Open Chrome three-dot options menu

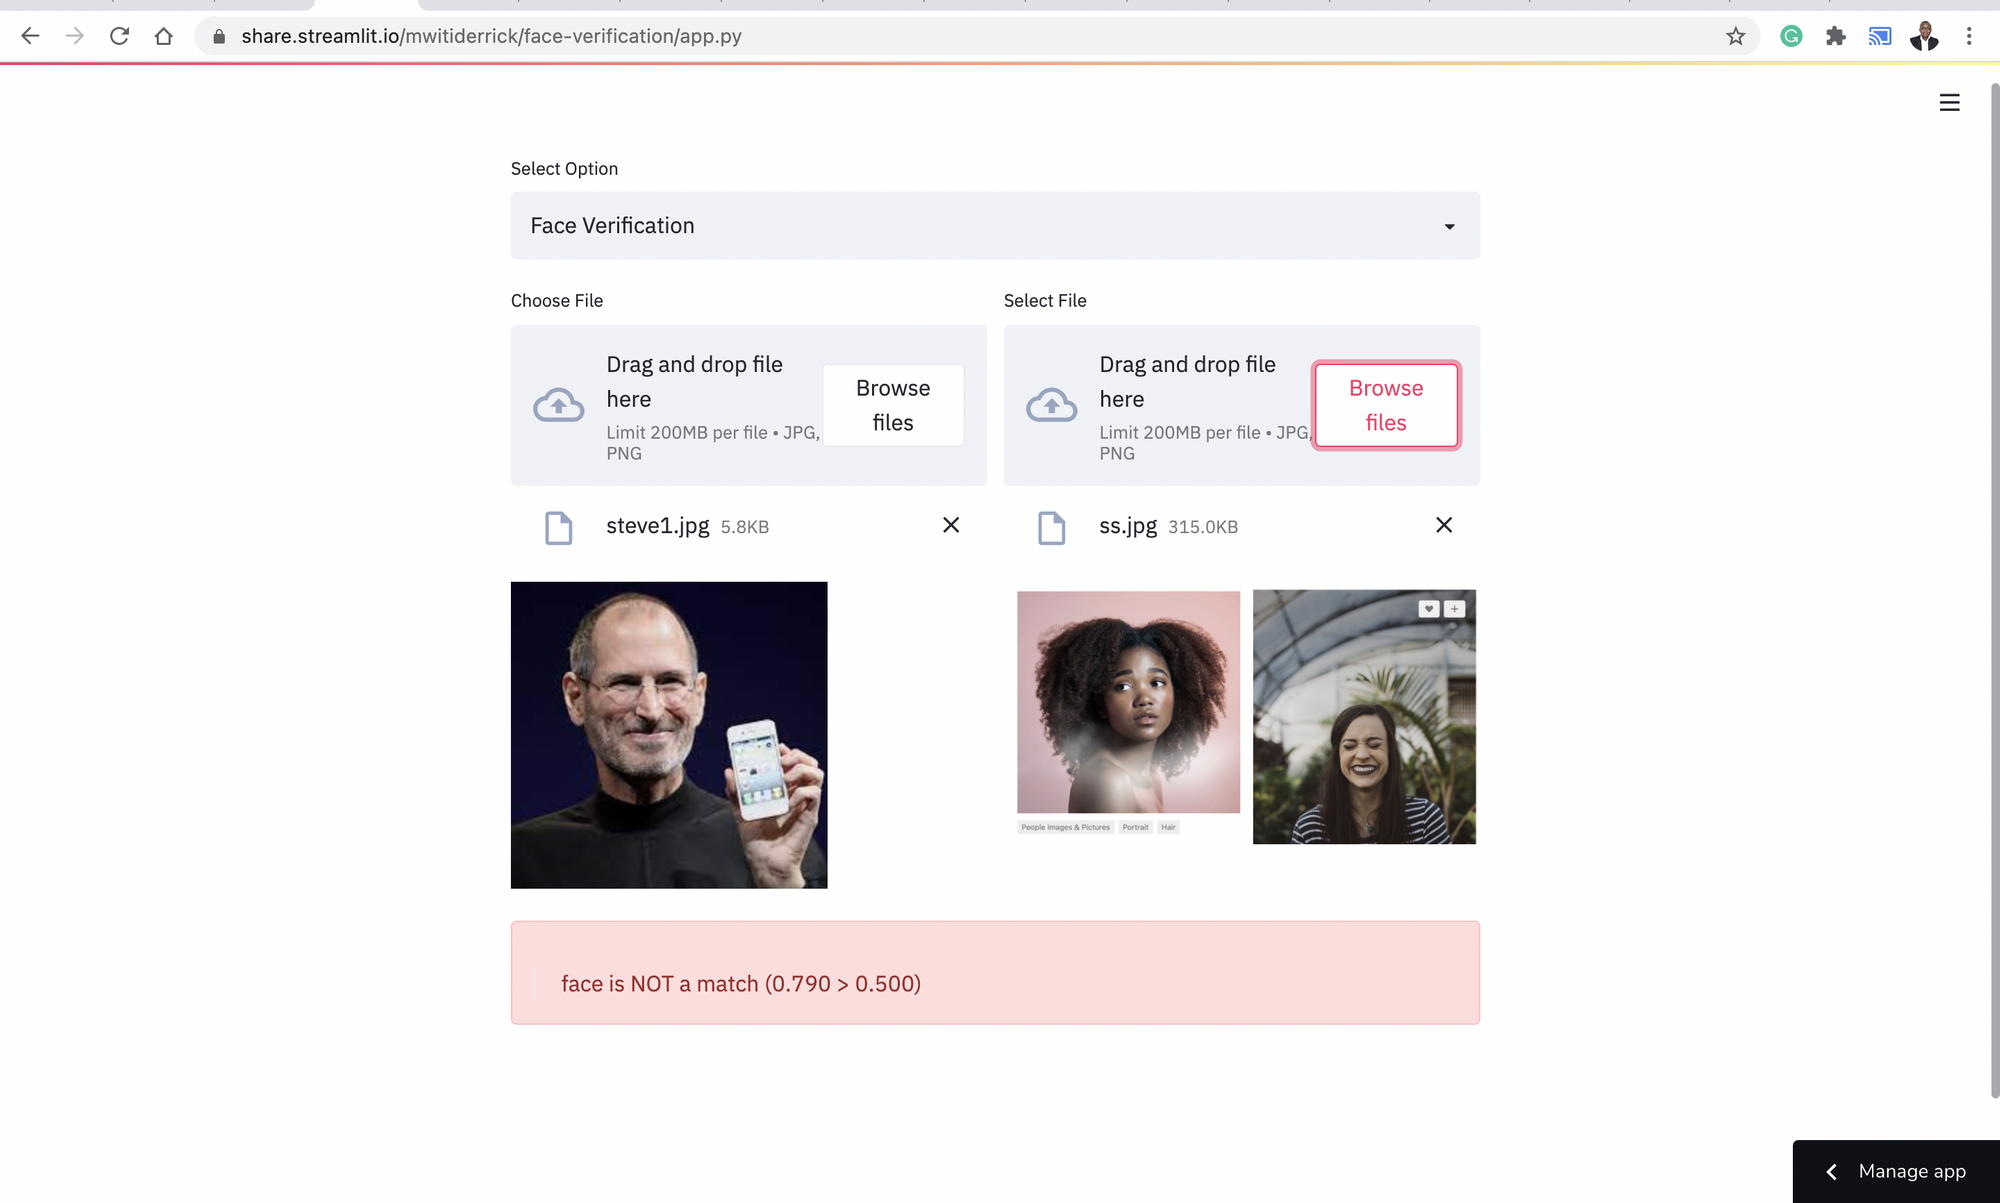click(x=1969, y=36)
